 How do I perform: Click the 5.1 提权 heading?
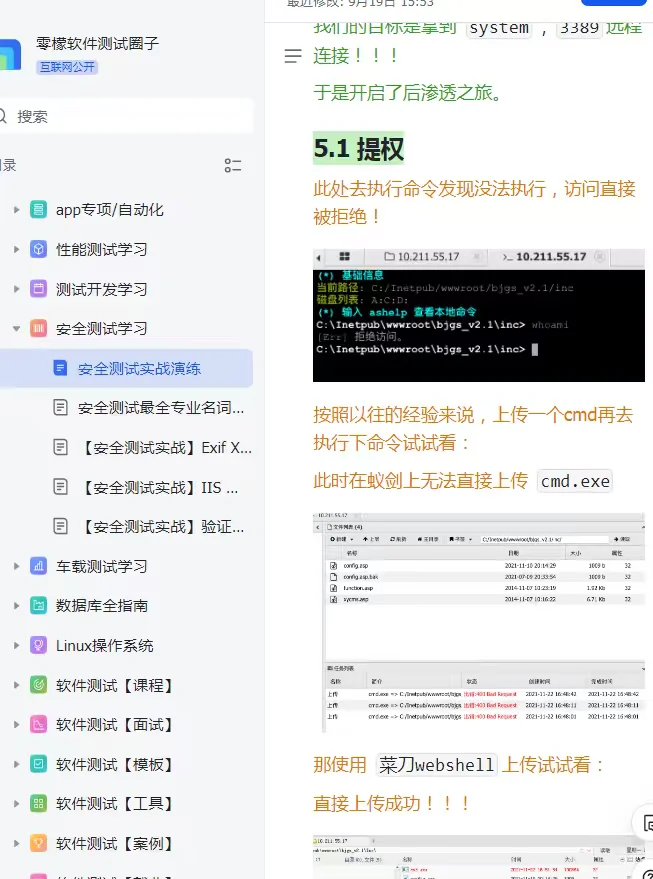point(359,149)
